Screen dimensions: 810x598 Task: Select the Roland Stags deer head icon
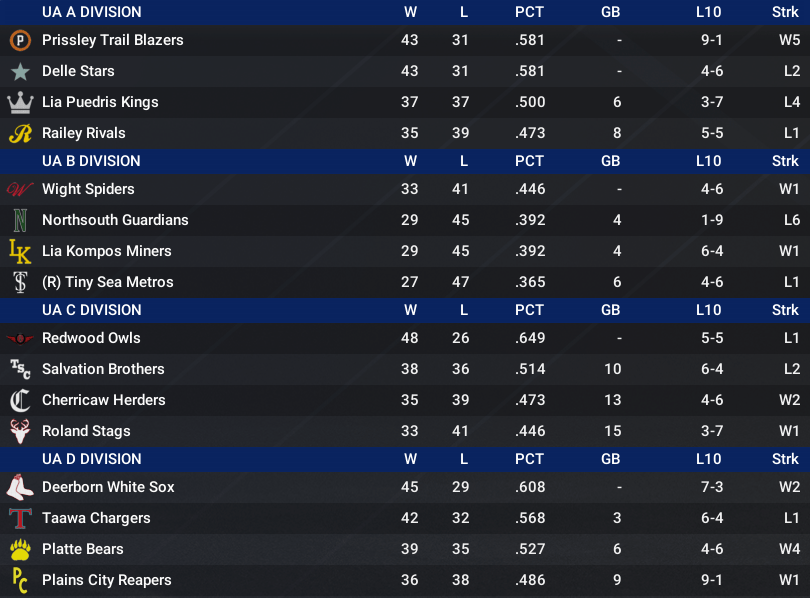click(20, 431)
